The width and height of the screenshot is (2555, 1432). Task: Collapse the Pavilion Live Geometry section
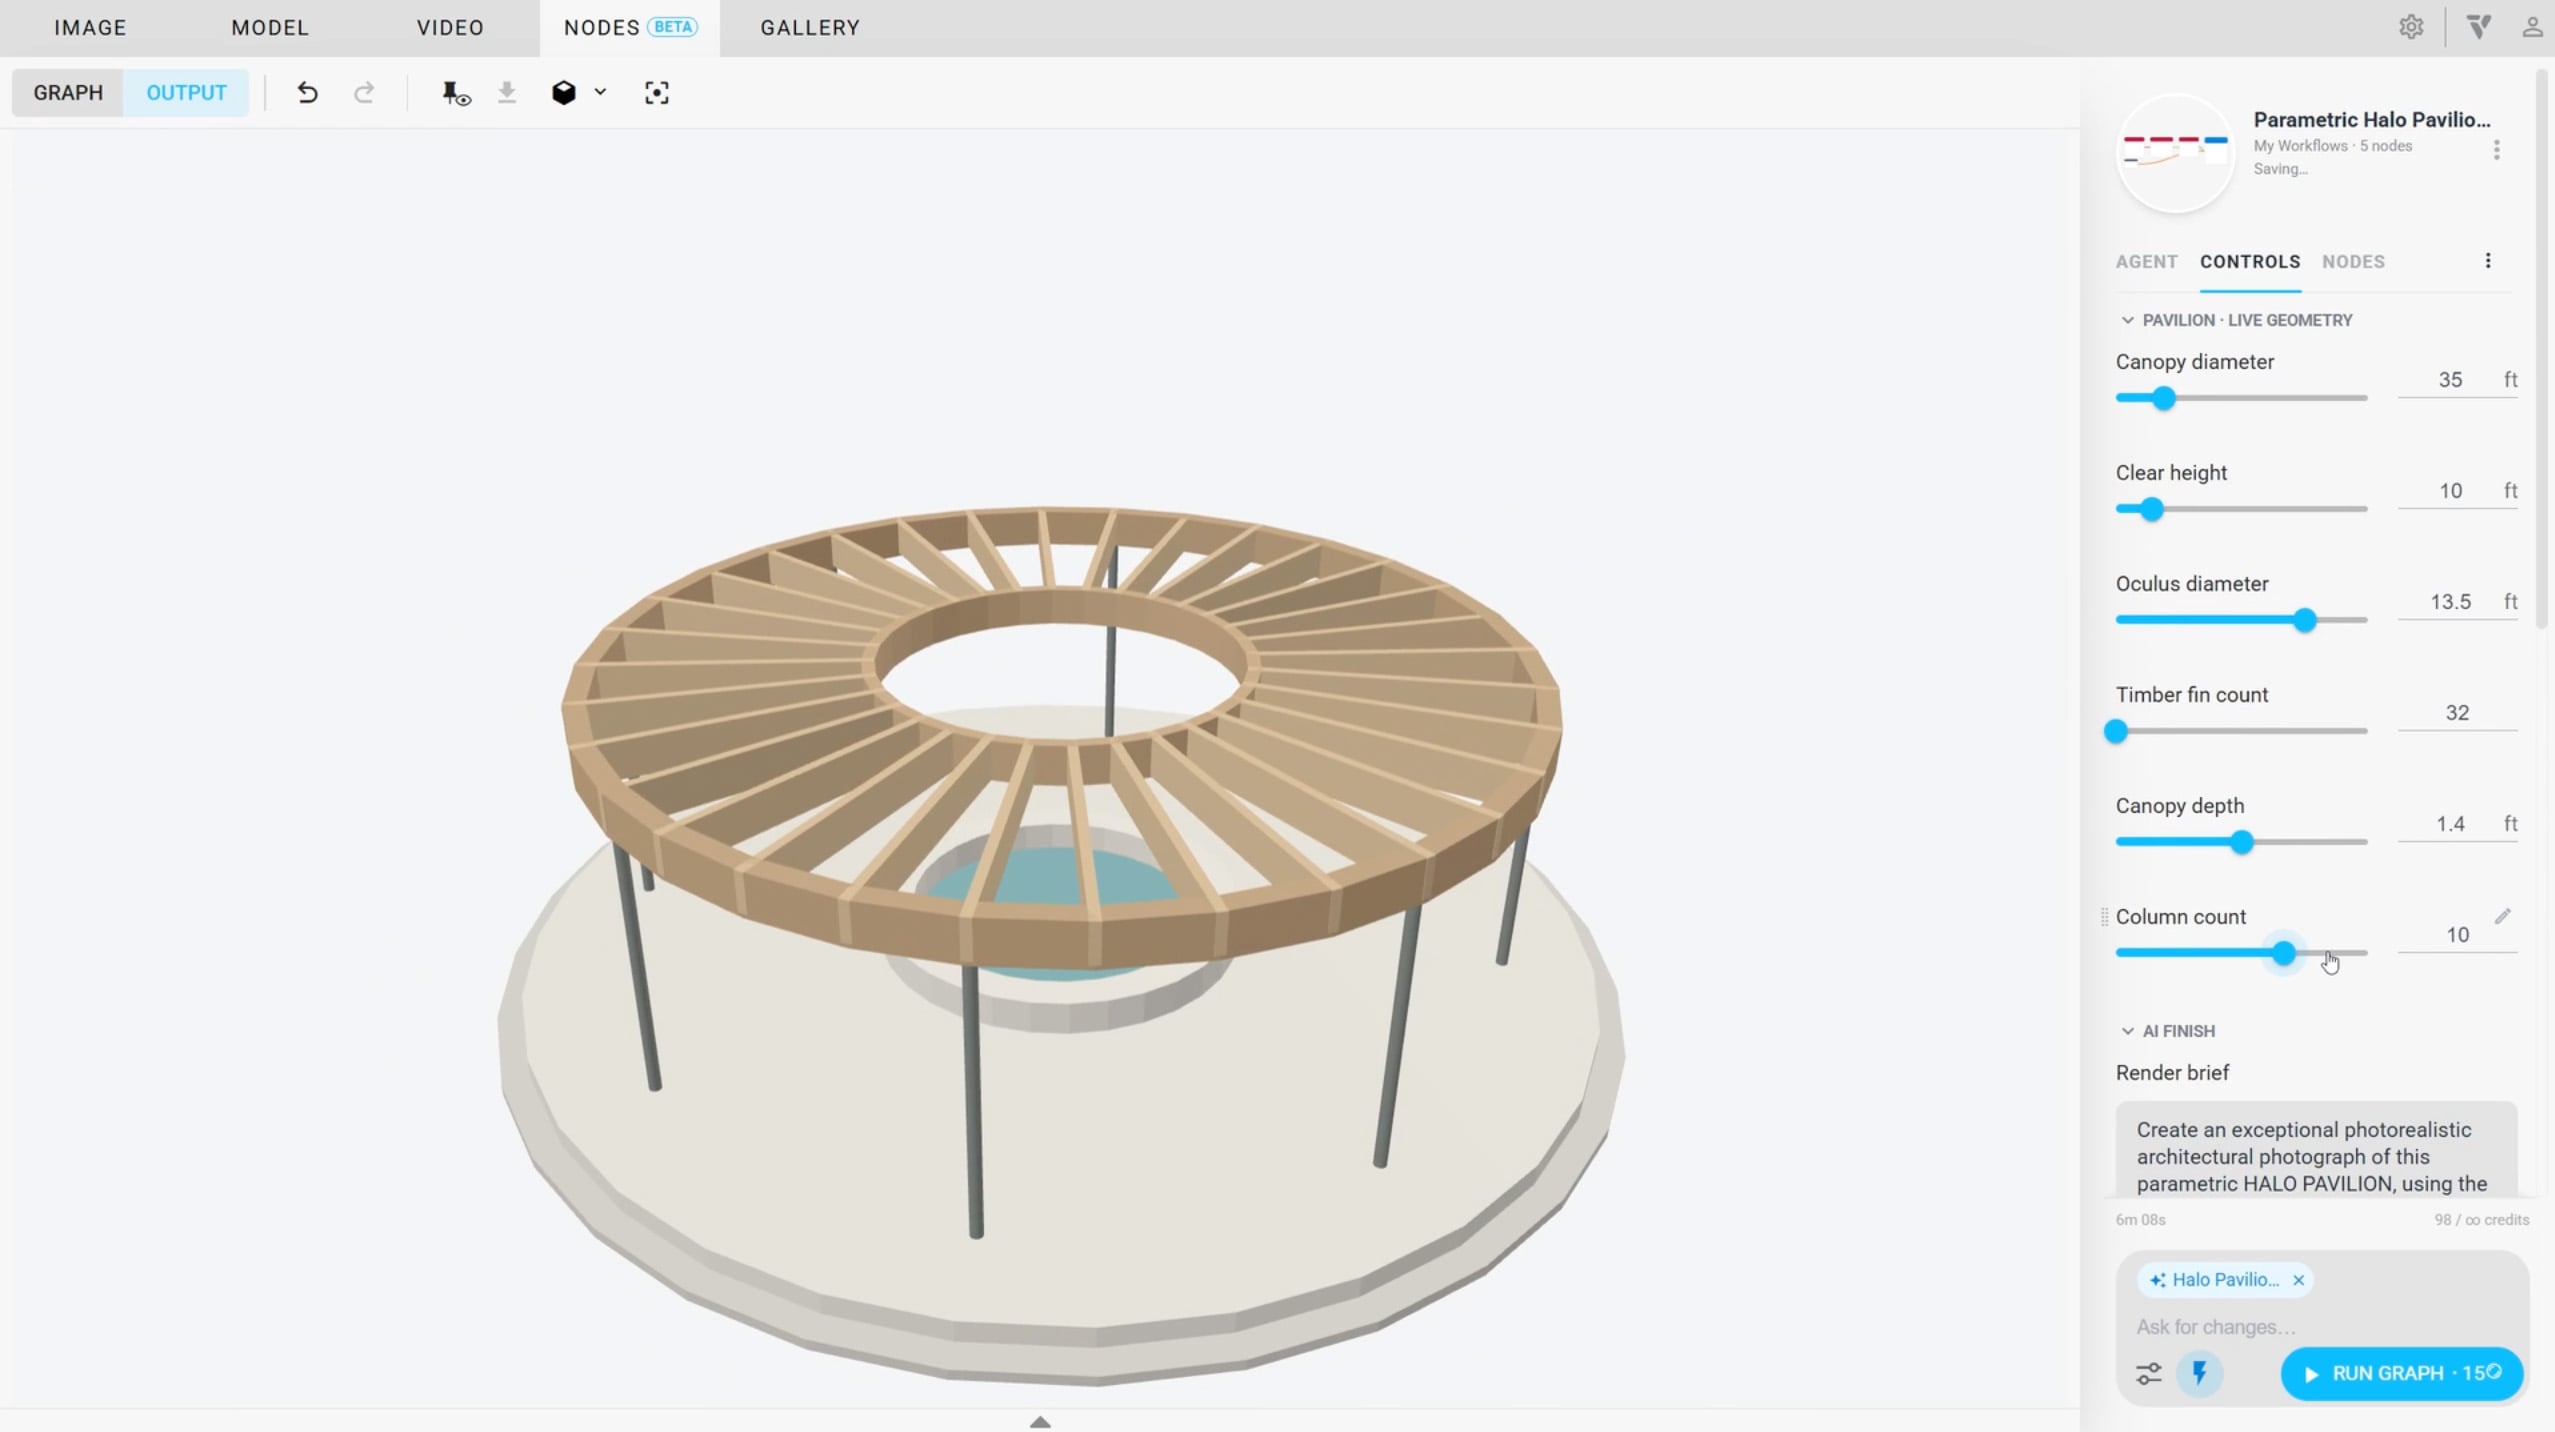point(2127,320)
